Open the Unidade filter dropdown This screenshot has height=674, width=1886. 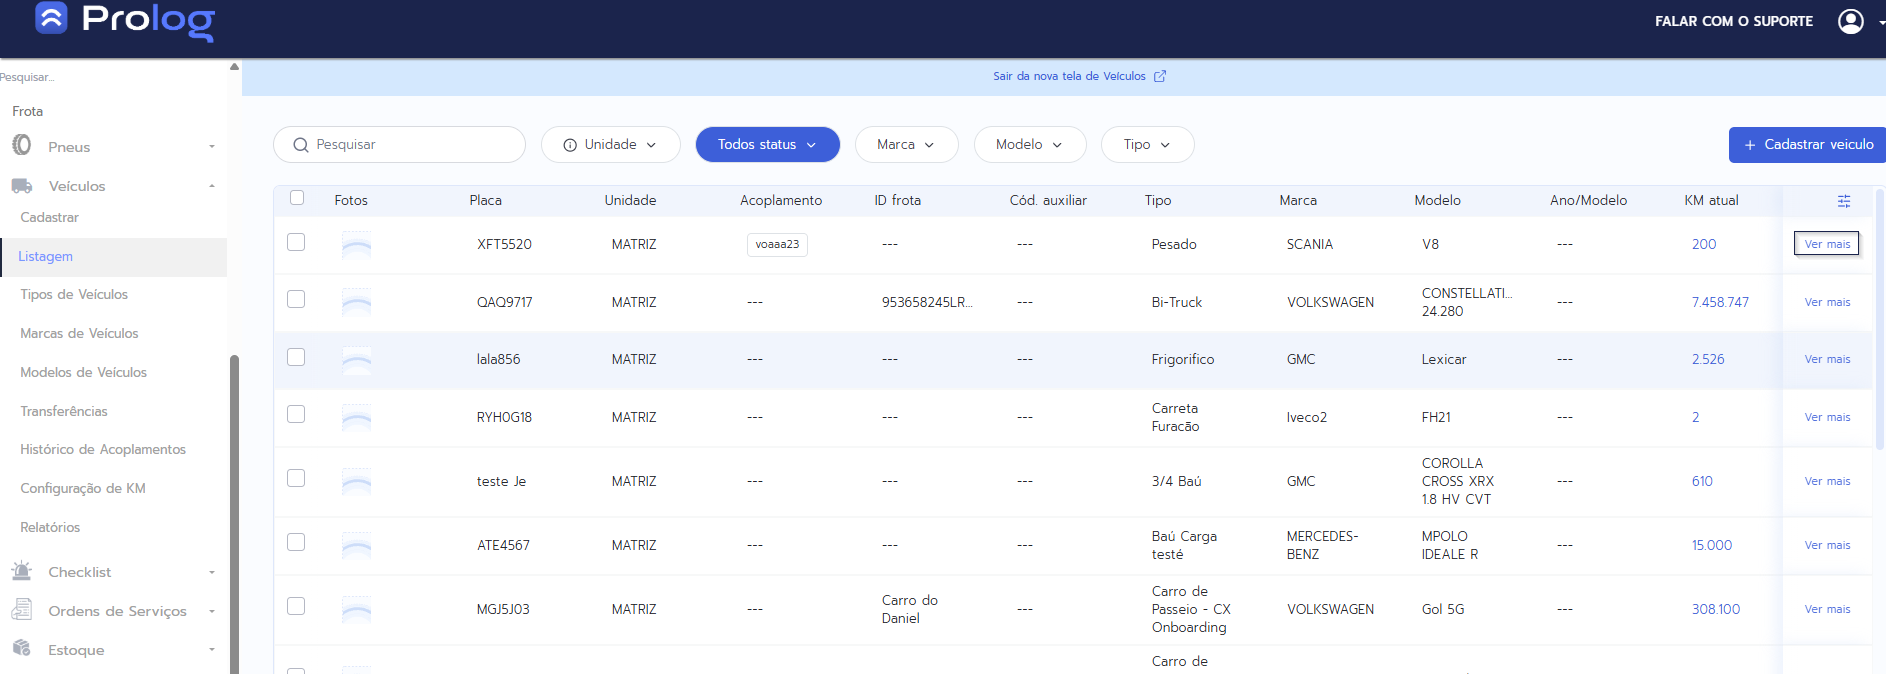tap(610, 145)
